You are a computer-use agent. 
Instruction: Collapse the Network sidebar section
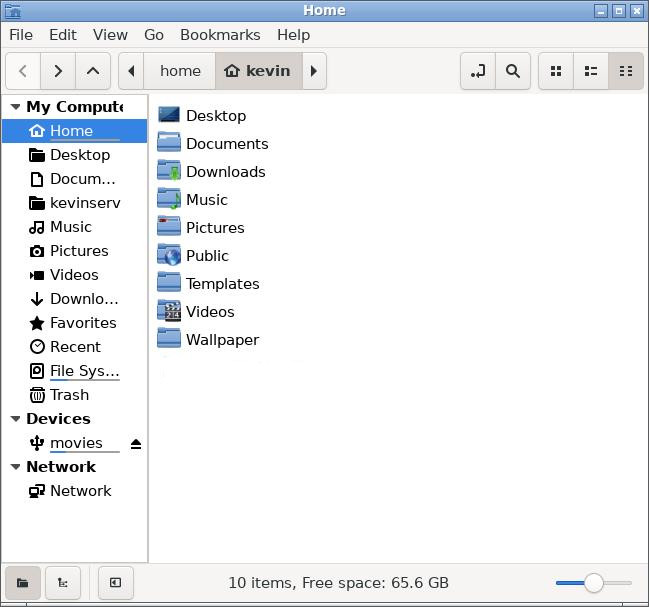[15, 467]
